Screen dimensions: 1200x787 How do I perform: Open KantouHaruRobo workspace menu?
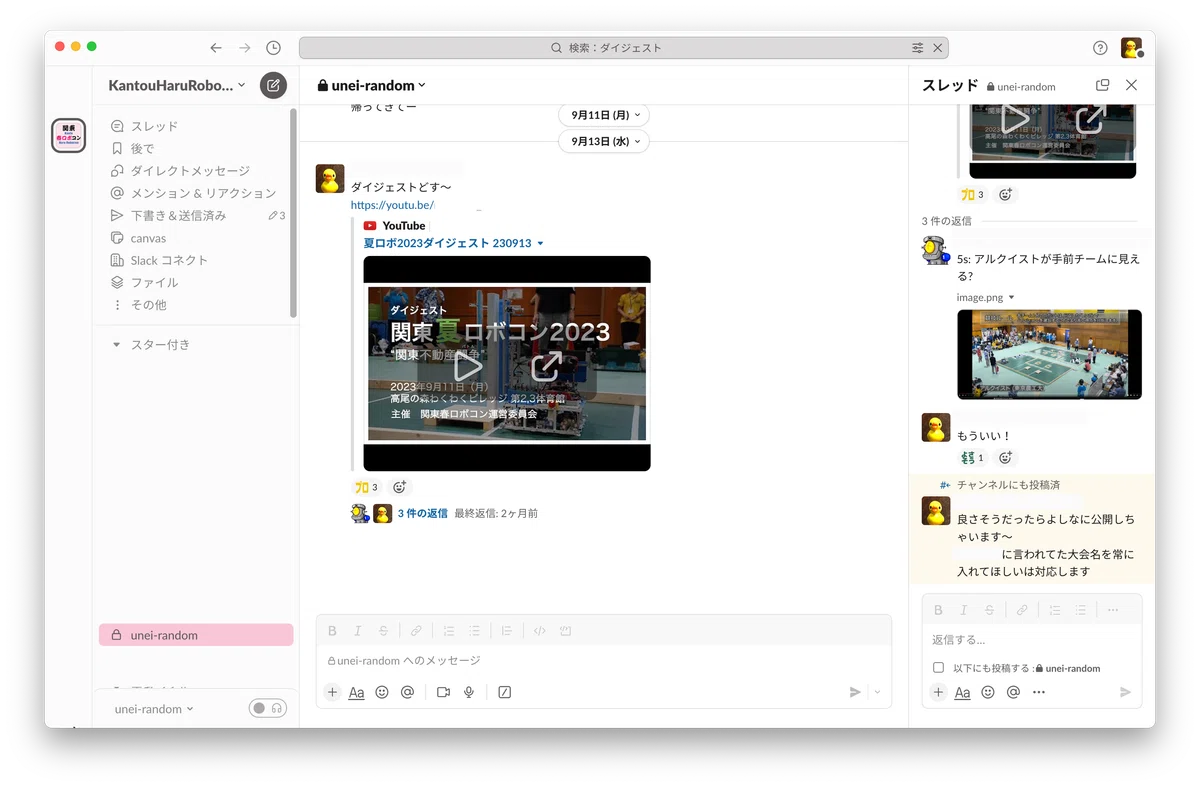coord(177,86)
